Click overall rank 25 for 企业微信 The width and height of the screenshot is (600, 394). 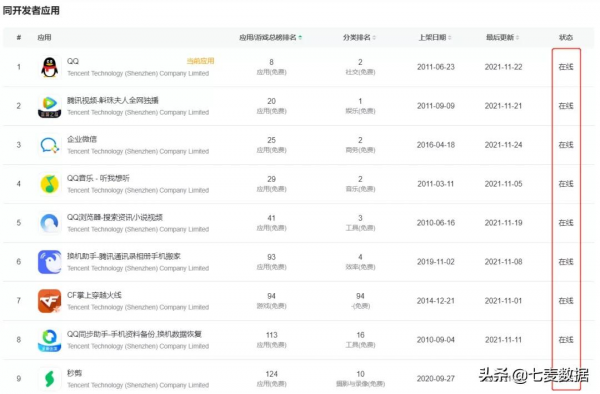[271, 140]
